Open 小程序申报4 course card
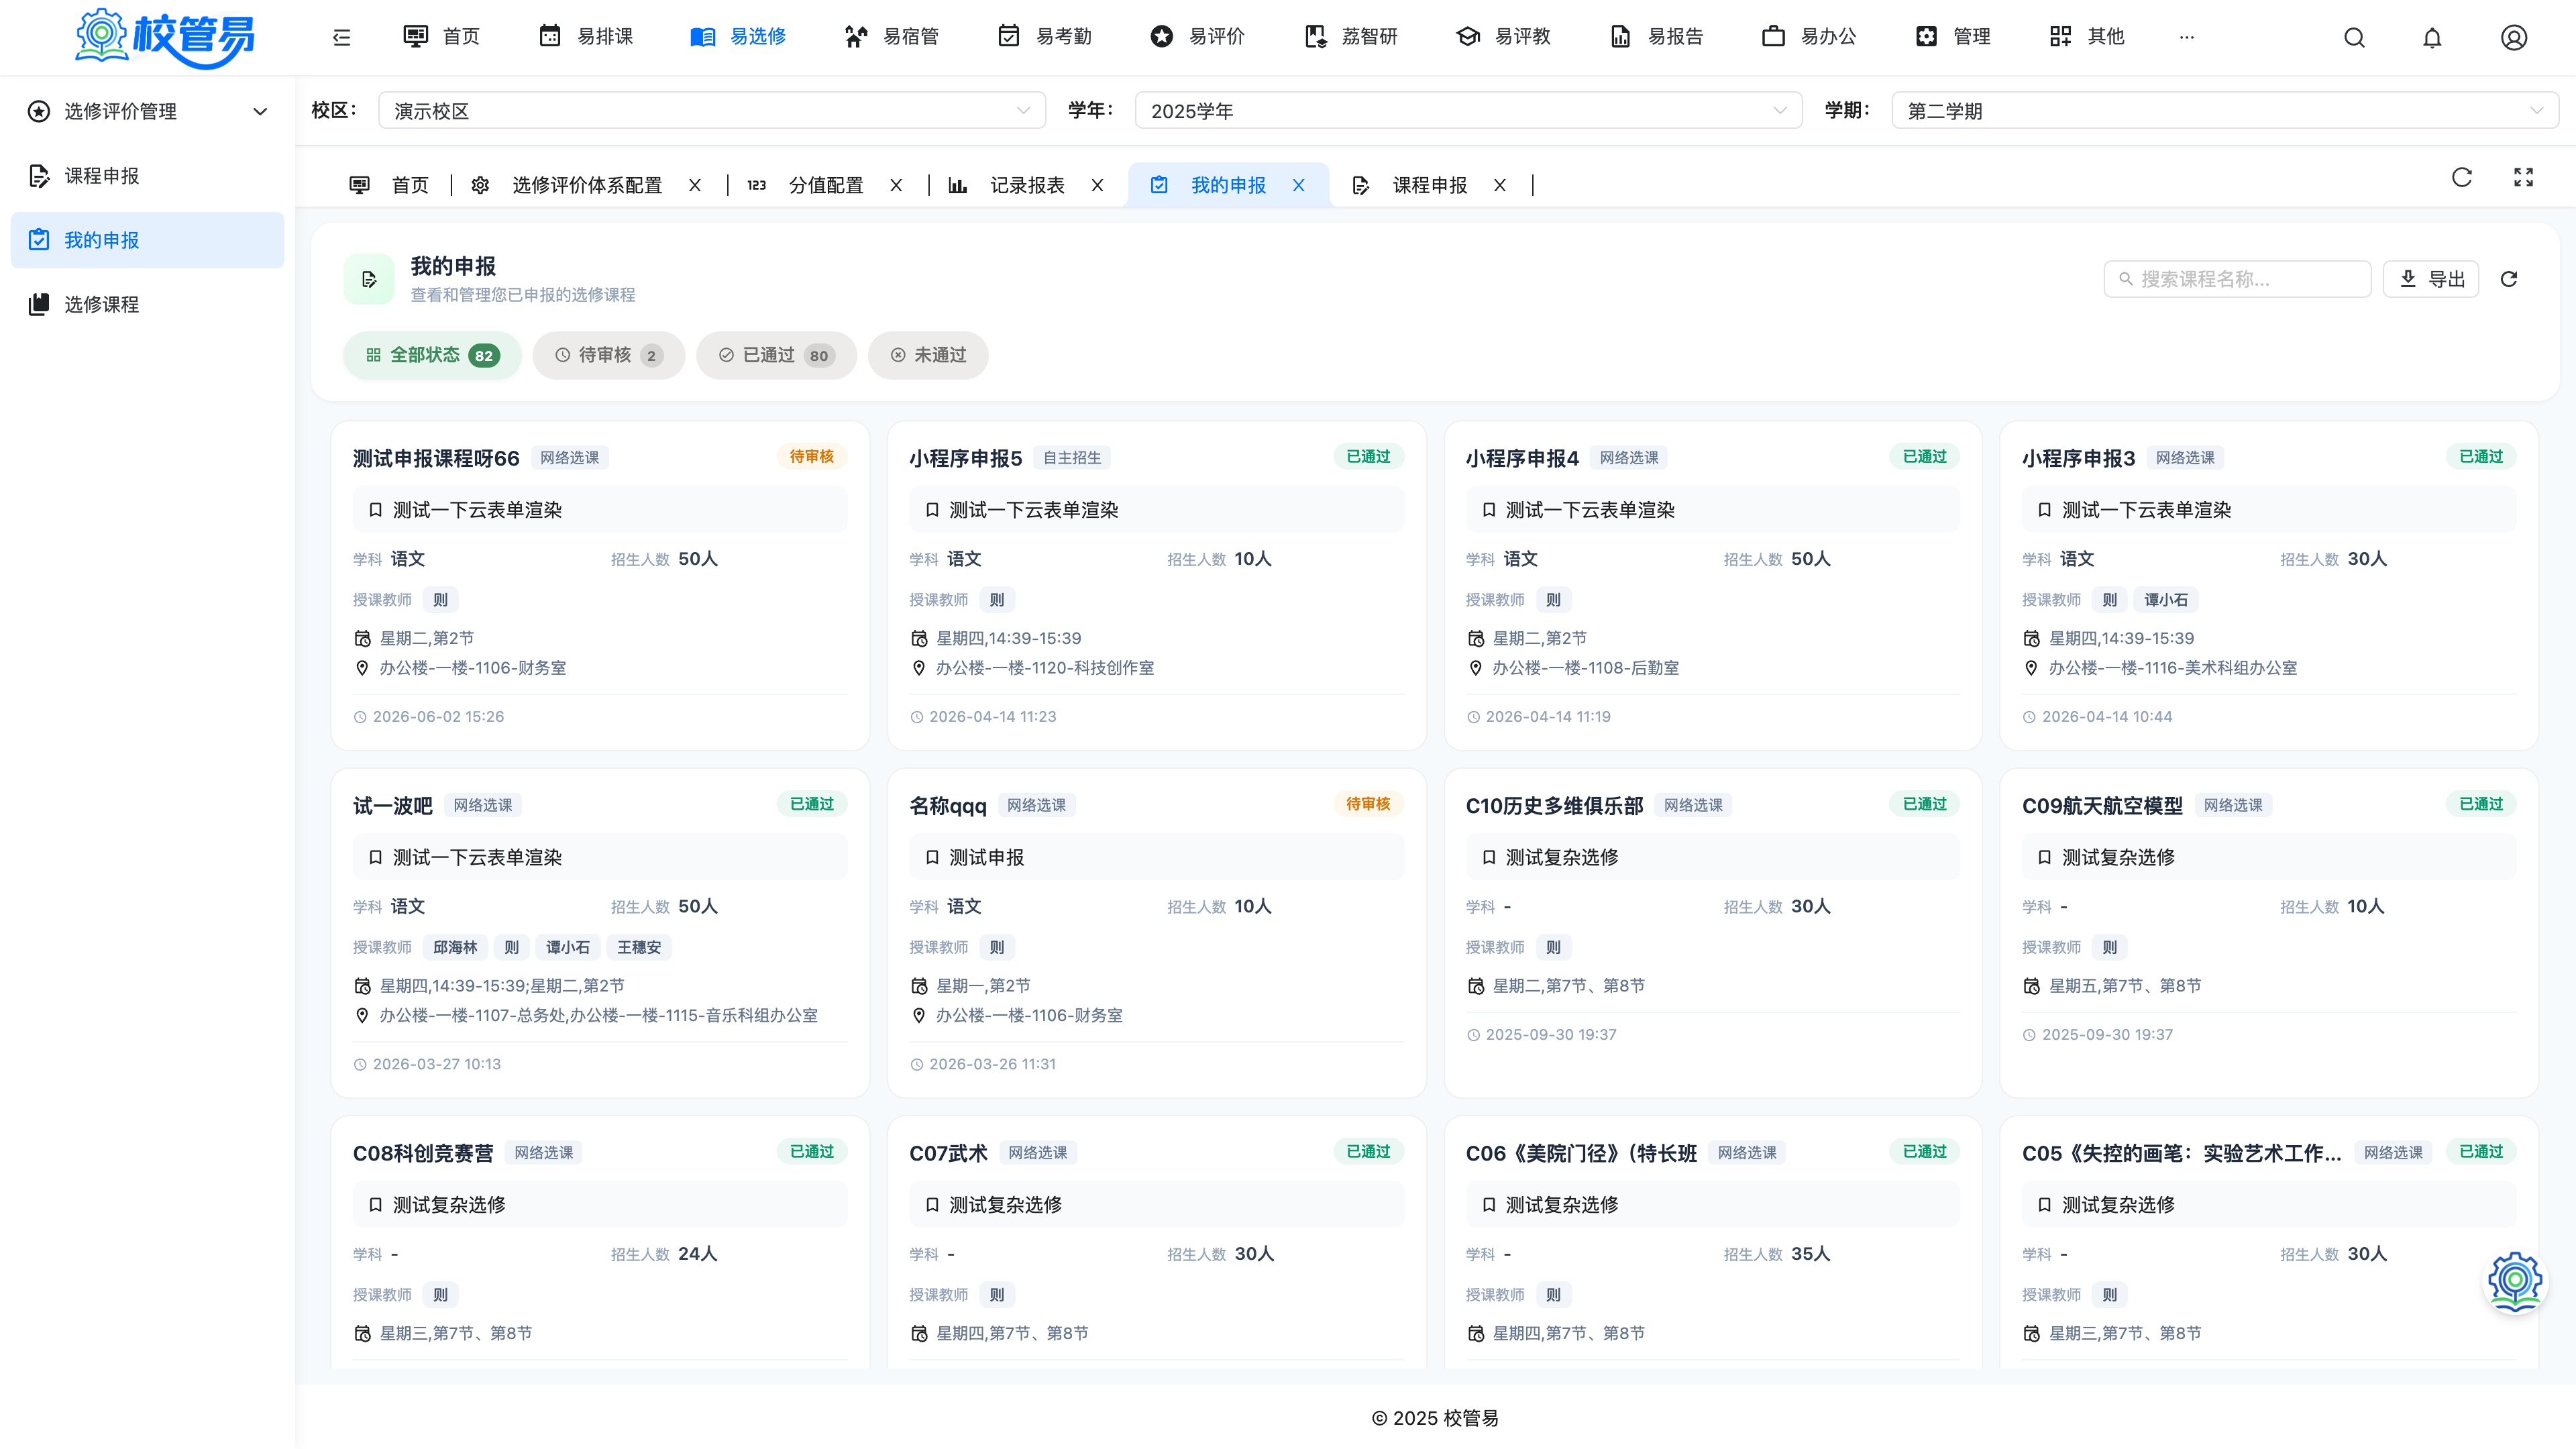This screenshot has height=1449, width=2576. [x=1712, y=585]
